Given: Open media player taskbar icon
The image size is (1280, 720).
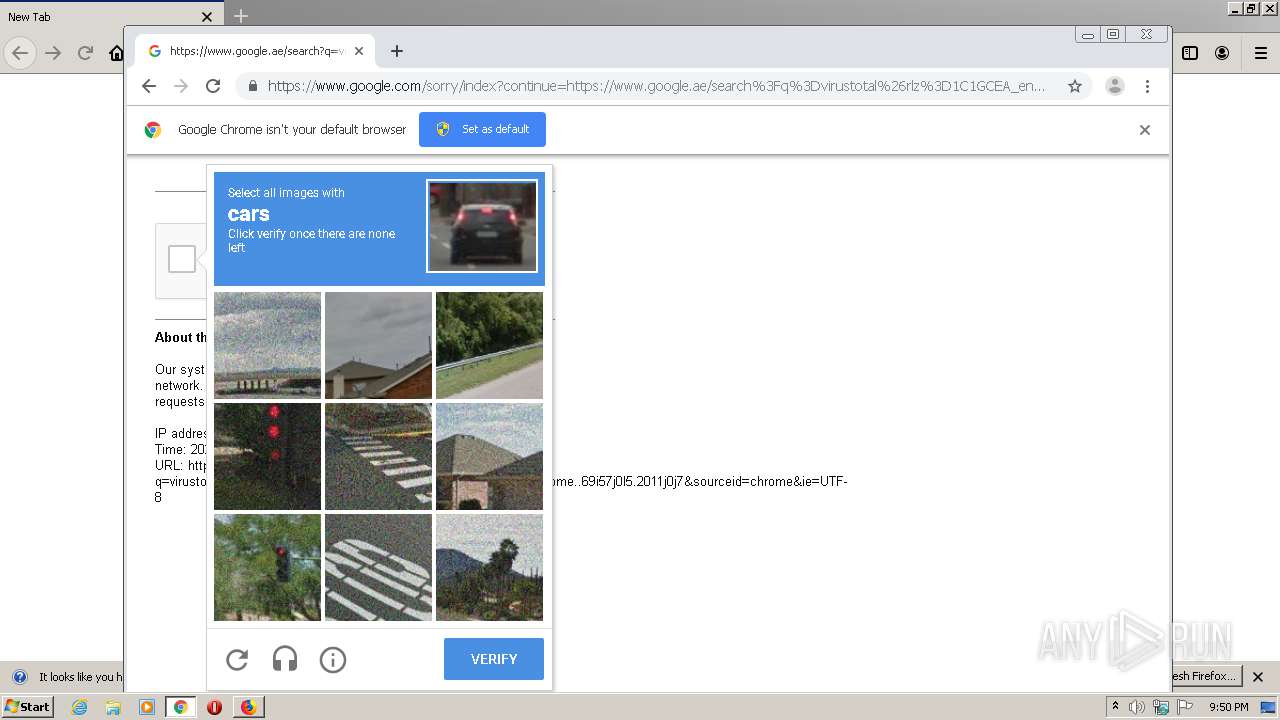Looking at the screenshot, I should [x=147, y=707].
